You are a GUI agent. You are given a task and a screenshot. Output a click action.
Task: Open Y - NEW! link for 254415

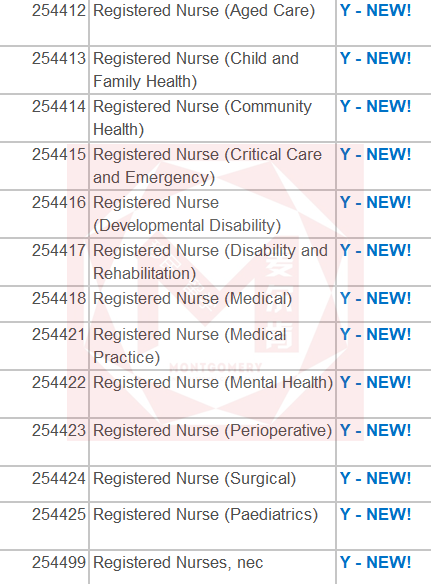tap(375, 155)
